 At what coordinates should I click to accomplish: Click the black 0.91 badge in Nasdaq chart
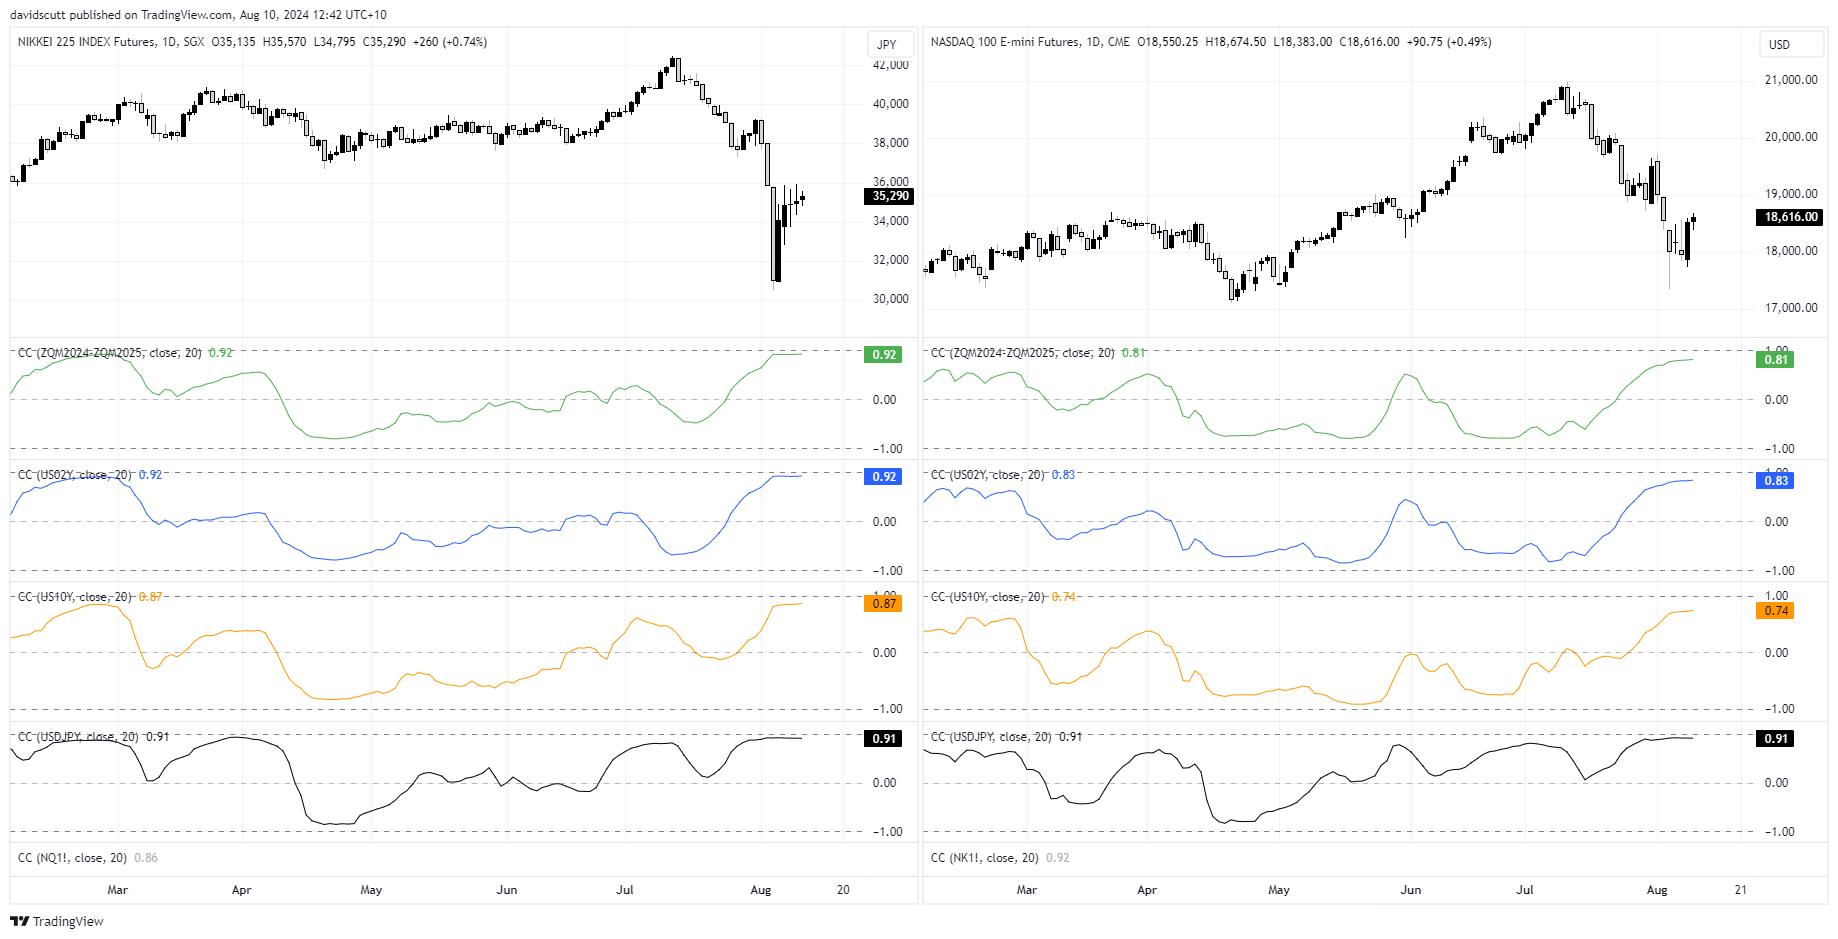(1775, 739)
